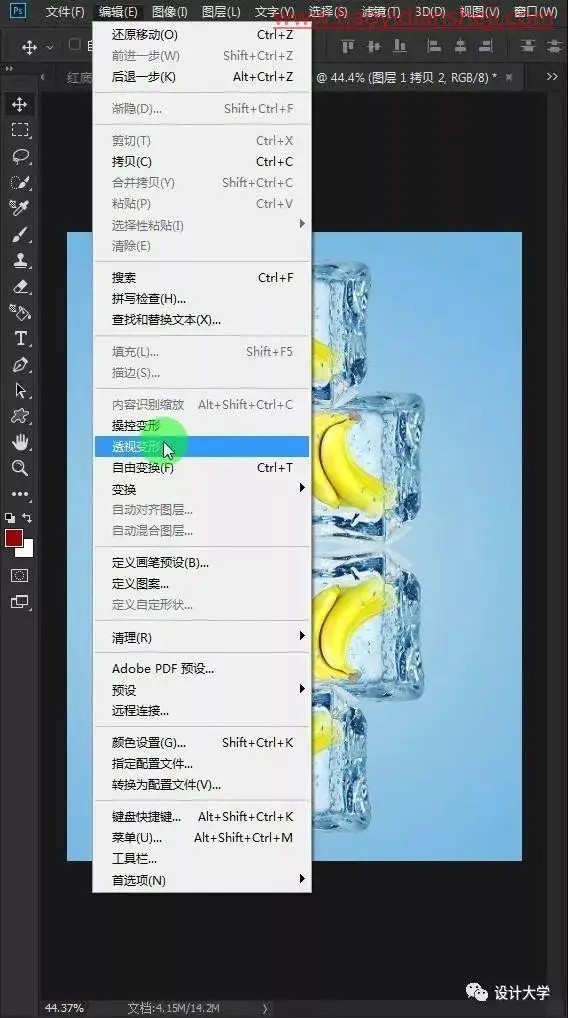Select the Paint Bucket tool
The width and height of the screenshot is (568, 1018).
pyautogui.click(x=19, y=312)
